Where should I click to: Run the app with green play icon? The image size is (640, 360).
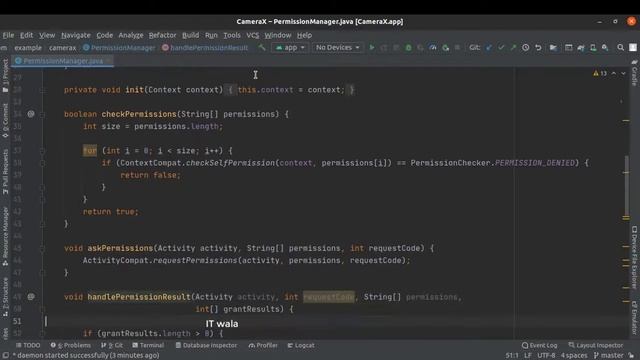point(372,48)
